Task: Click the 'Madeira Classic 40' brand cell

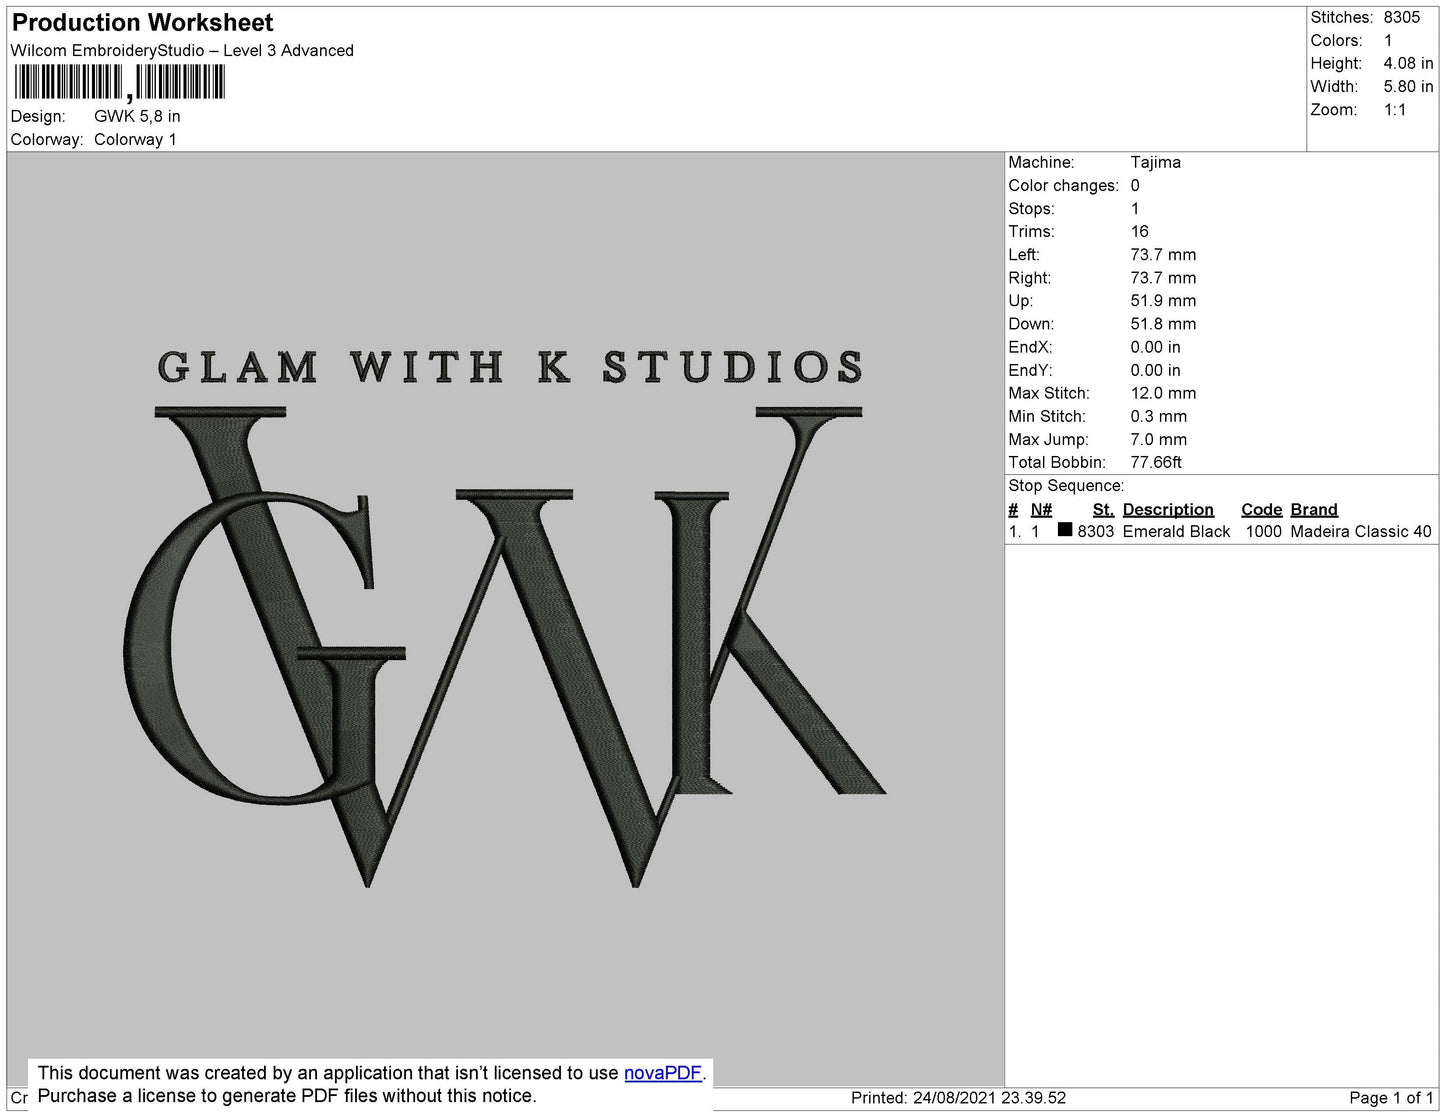Action: point(1361,531)
